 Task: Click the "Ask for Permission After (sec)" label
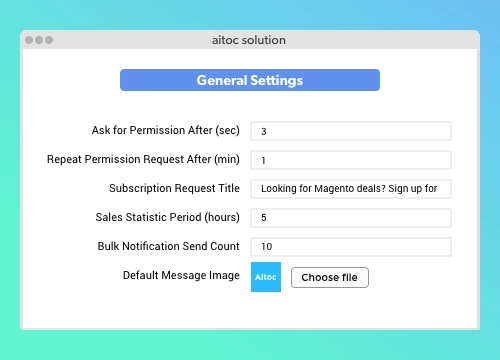tap(166, 130)
